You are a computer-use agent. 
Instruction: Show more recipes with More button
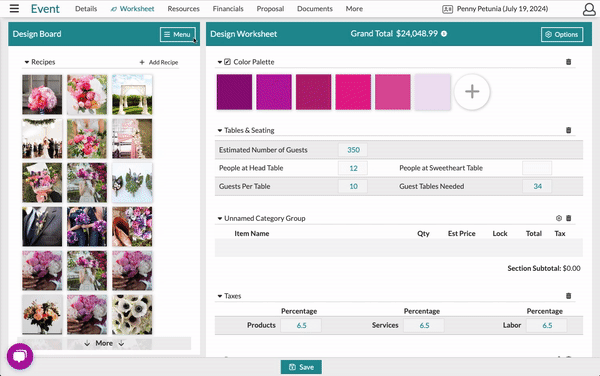tap(104, 343)
